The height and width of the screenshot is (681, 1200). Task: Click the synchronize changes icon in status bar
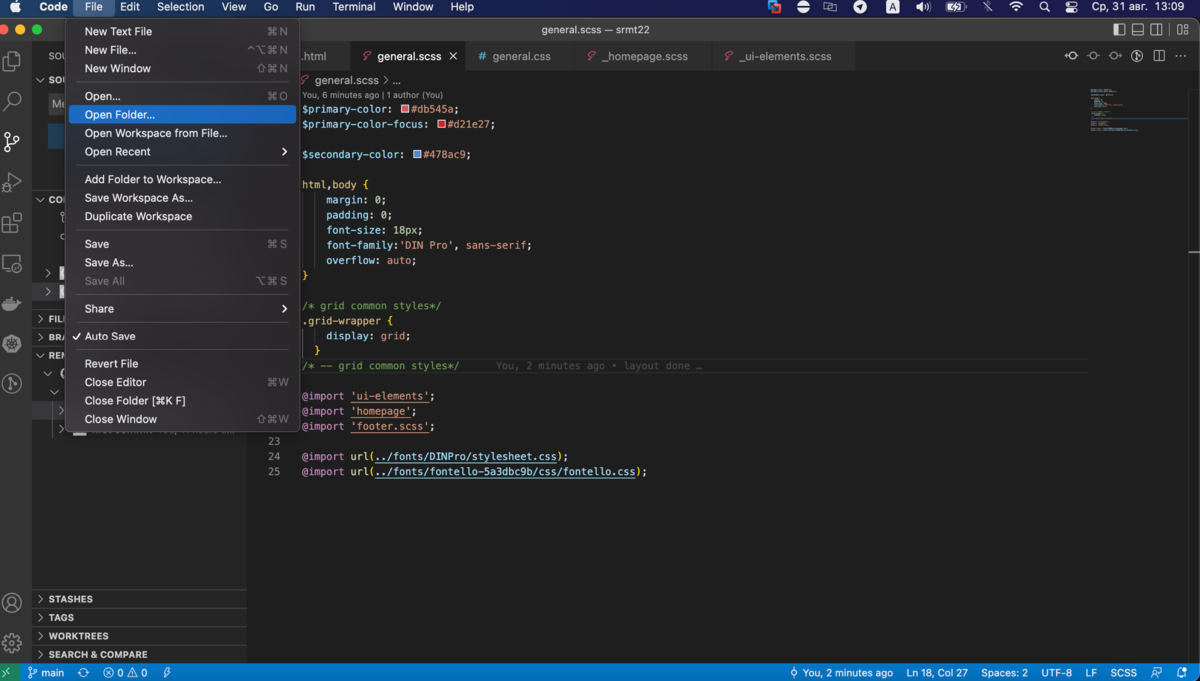(x=83, y=673)
